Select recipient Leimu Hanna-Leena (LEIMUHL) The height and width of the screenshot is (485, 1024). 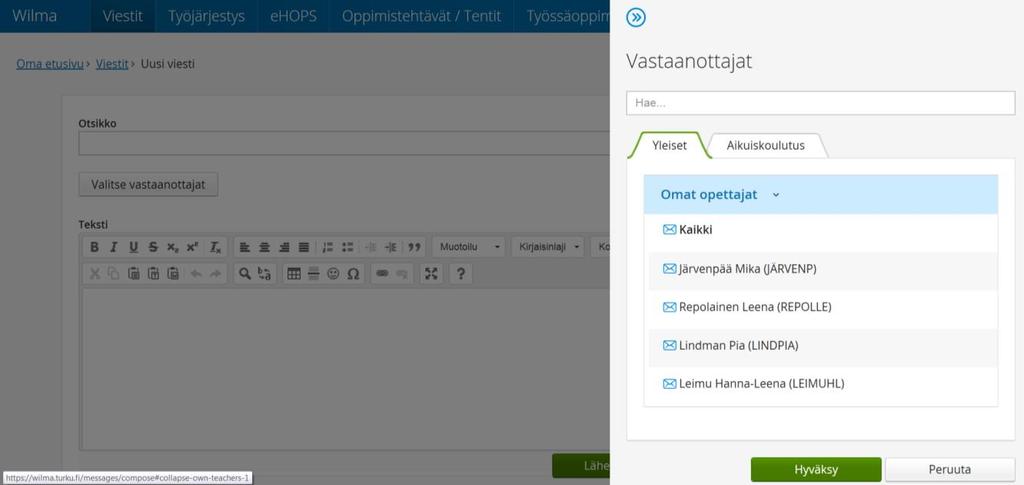pyautogui.click(x=761, y=384)
